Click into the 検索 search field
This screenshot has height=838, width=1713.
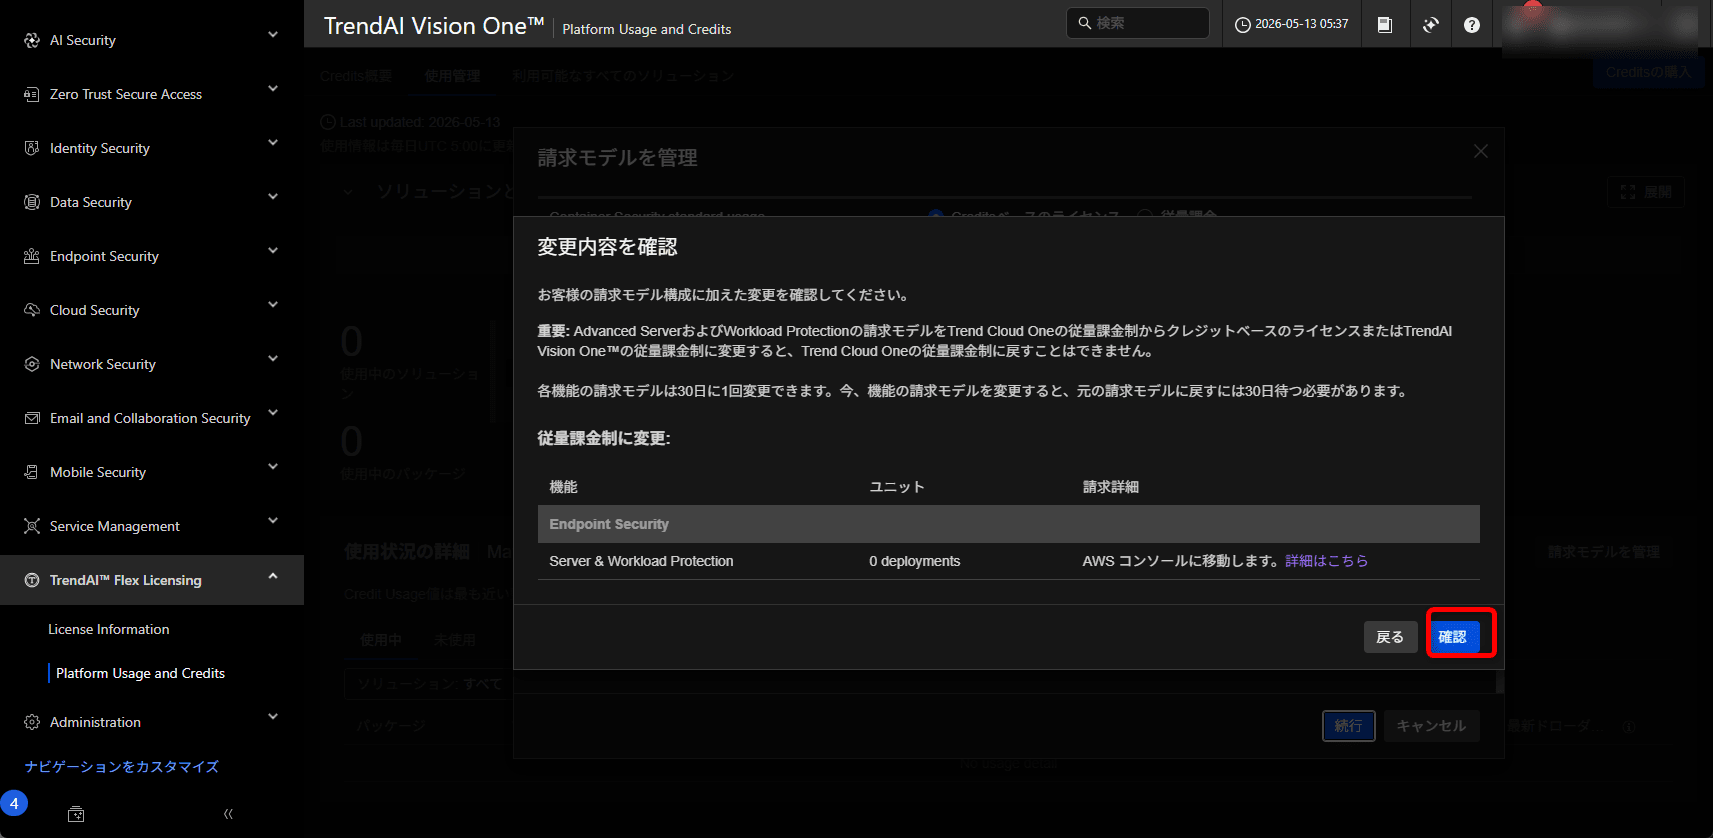(x=1138, y=23)
